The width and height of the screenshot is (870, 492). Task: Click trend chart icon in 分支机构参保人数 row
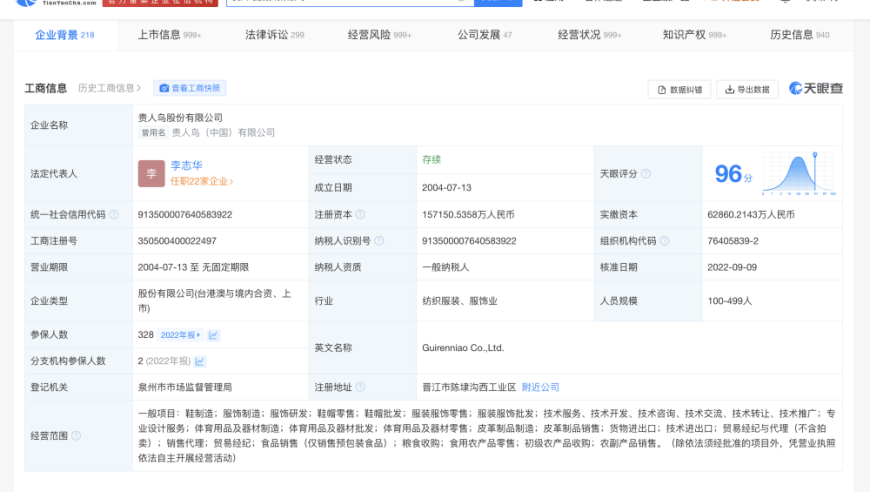pos(200,361)
